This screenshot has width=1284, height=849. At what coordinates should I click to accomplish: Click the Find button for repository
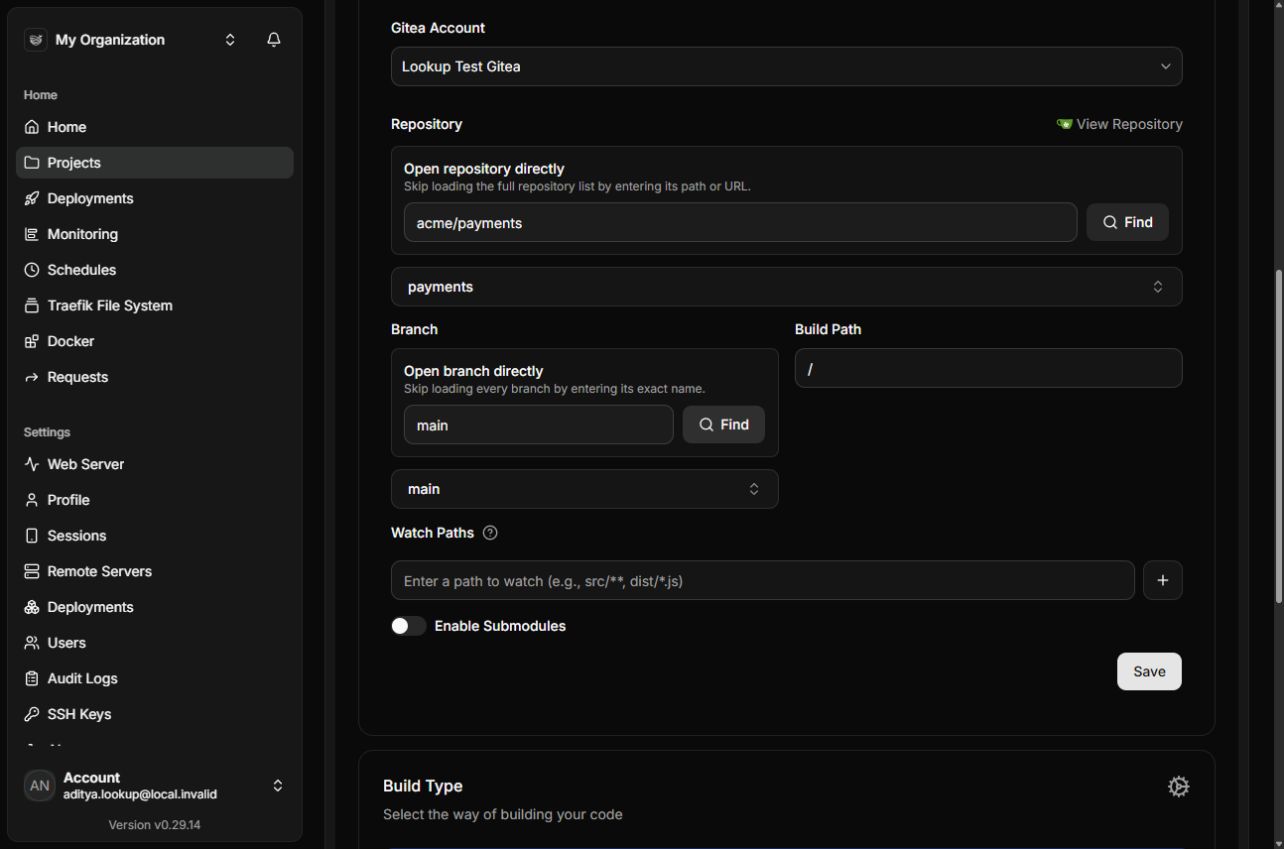coord(1128,222)
